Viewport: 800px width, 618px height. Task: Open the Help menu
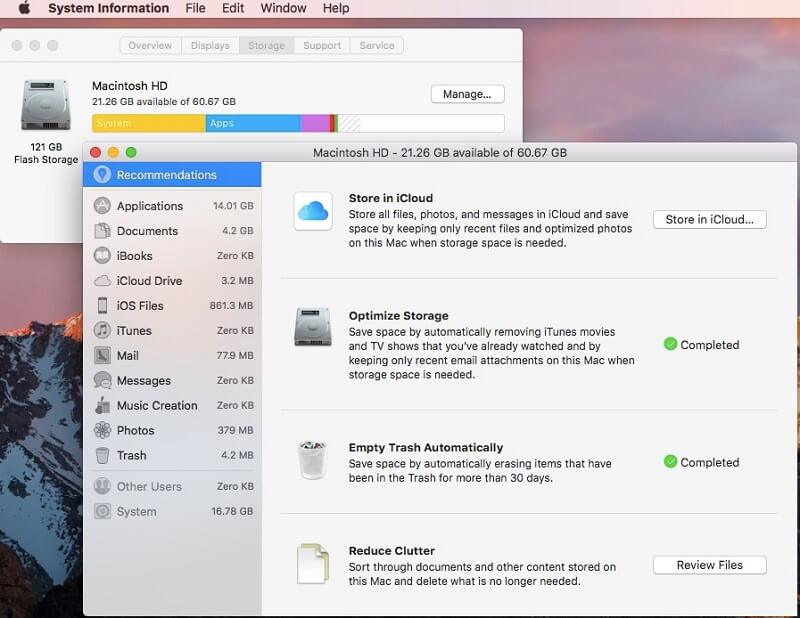(x=336, y=8)
